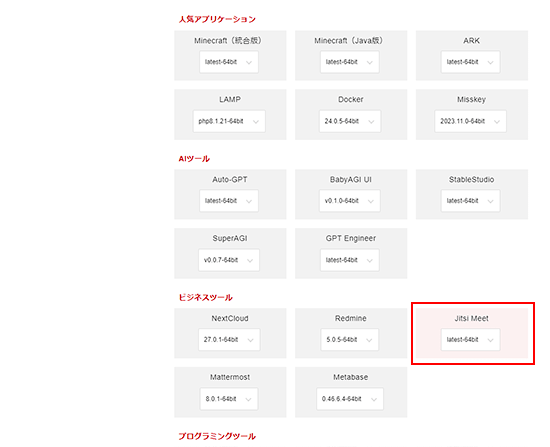The height and width of the screenshot is (447, 550).
Task: Open the NextCloud 27.0.1-64bit dropdown
Action: point(229,340)
